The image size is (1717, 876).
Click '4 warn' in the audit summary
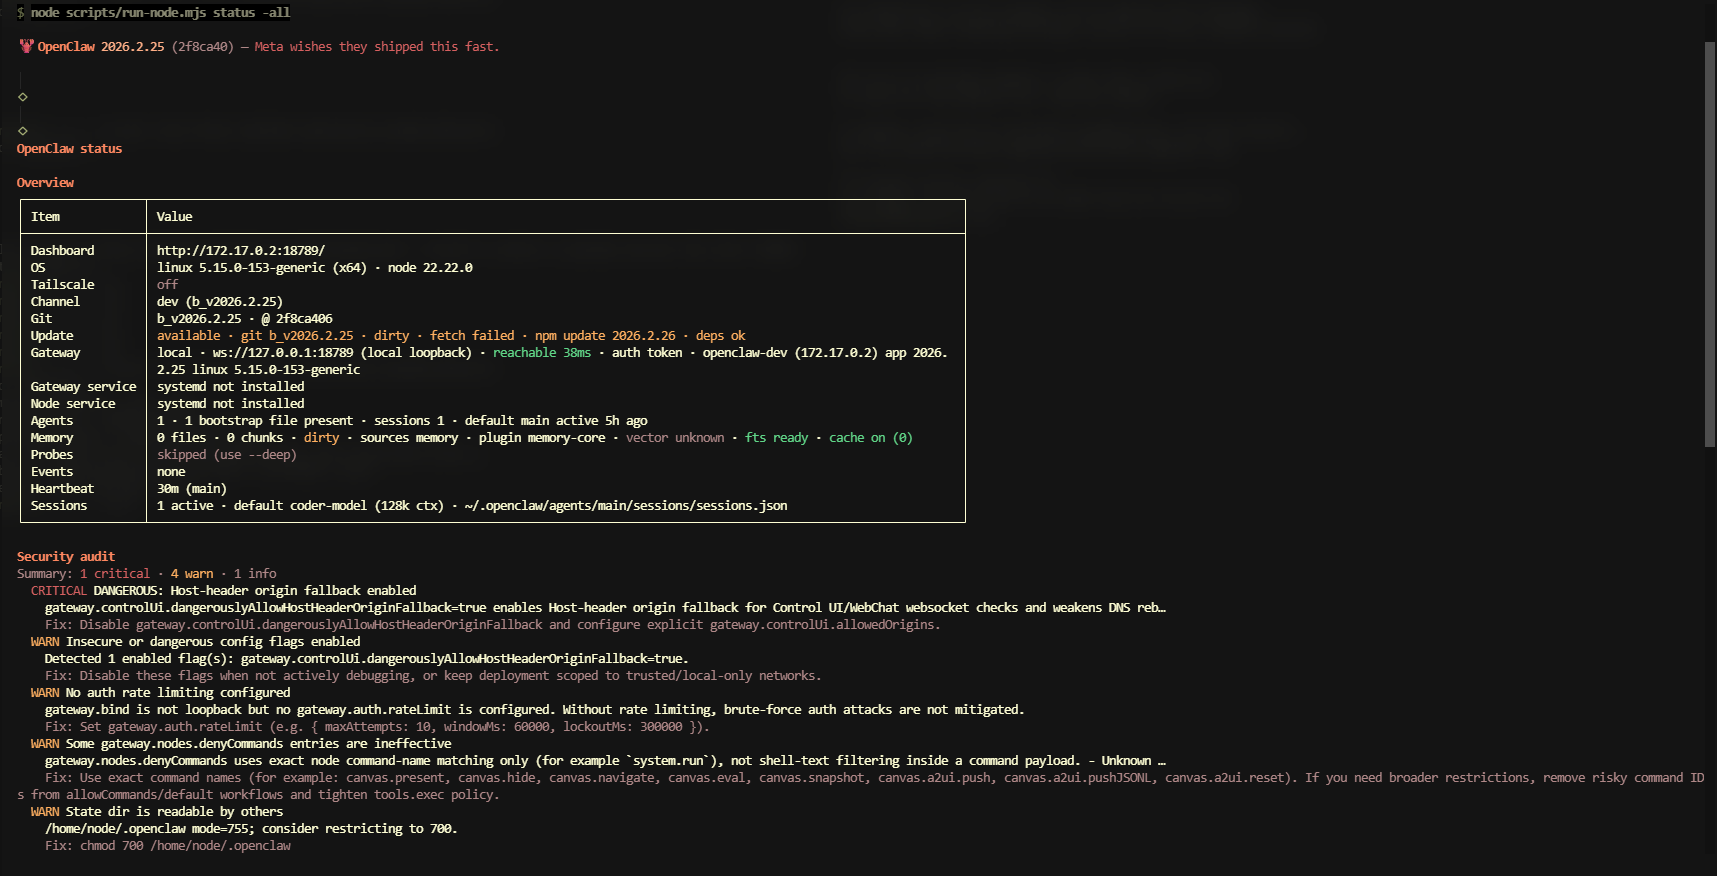192,574
